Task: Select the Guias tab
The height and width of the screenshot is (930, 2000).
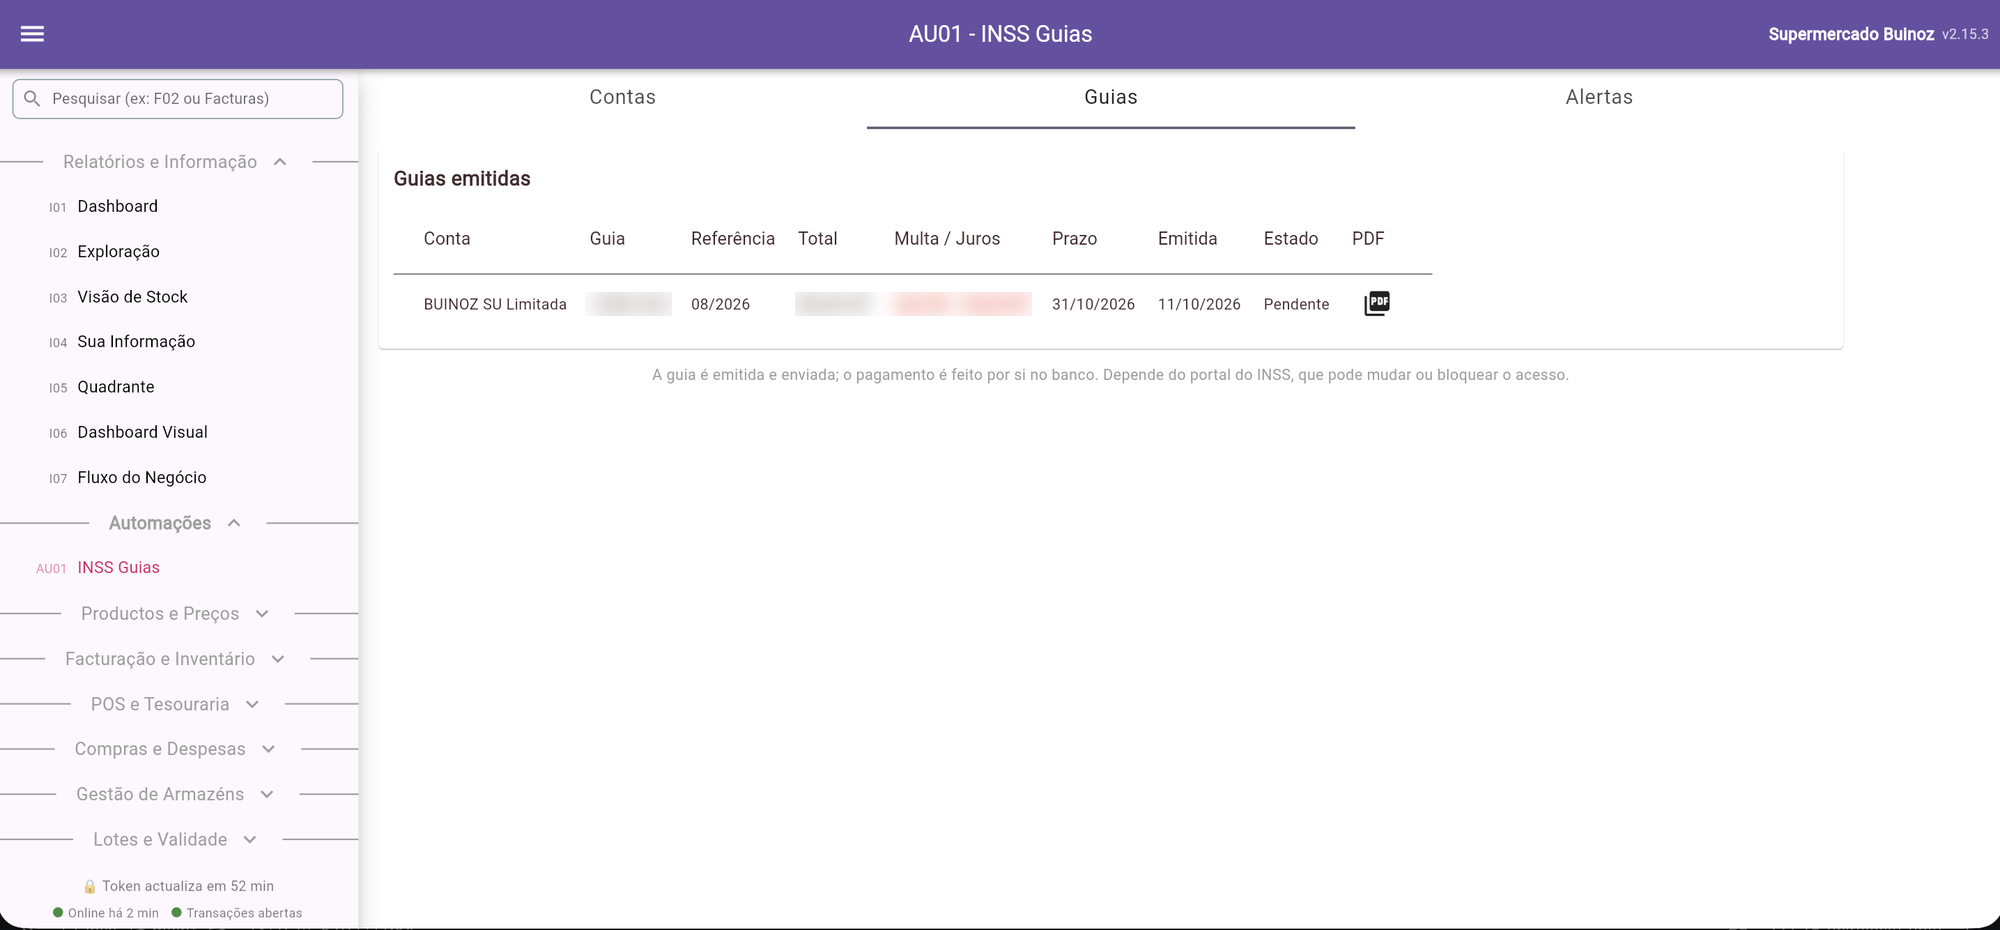Action: tap(1111, 97)
